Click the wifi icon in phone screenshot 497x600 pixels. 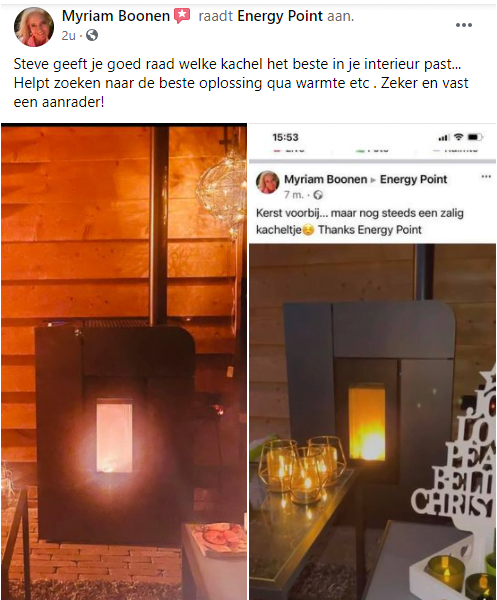458,137
